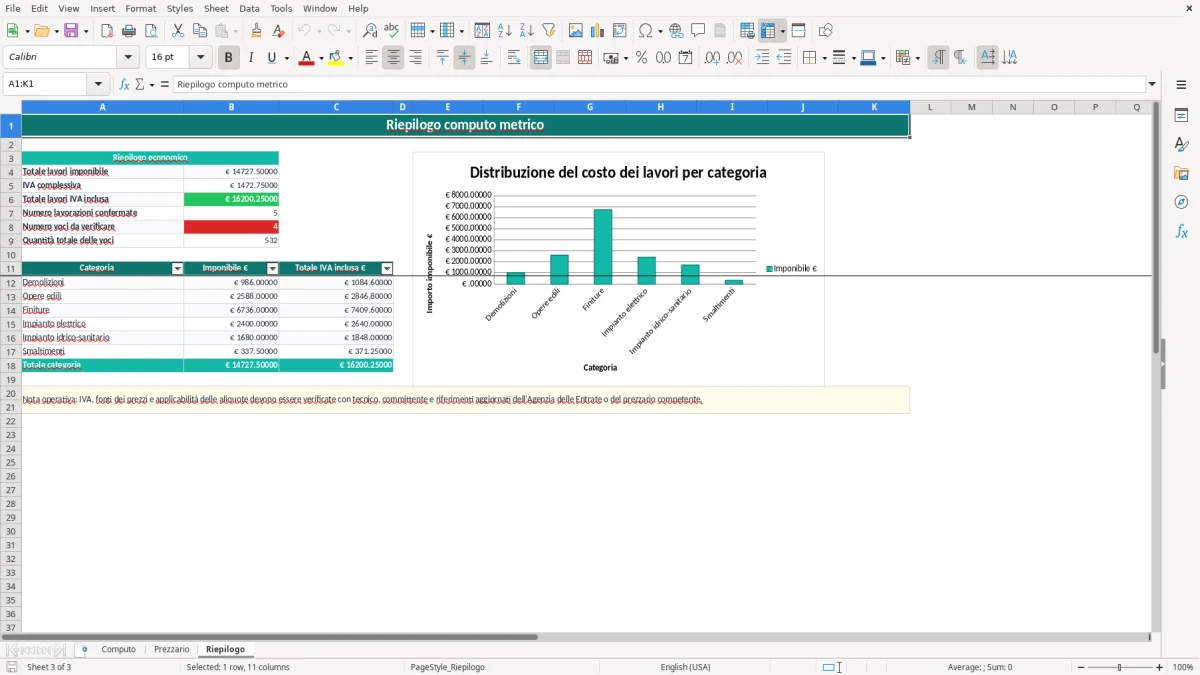Toggle Bold formatting

(x=228, y=58)
